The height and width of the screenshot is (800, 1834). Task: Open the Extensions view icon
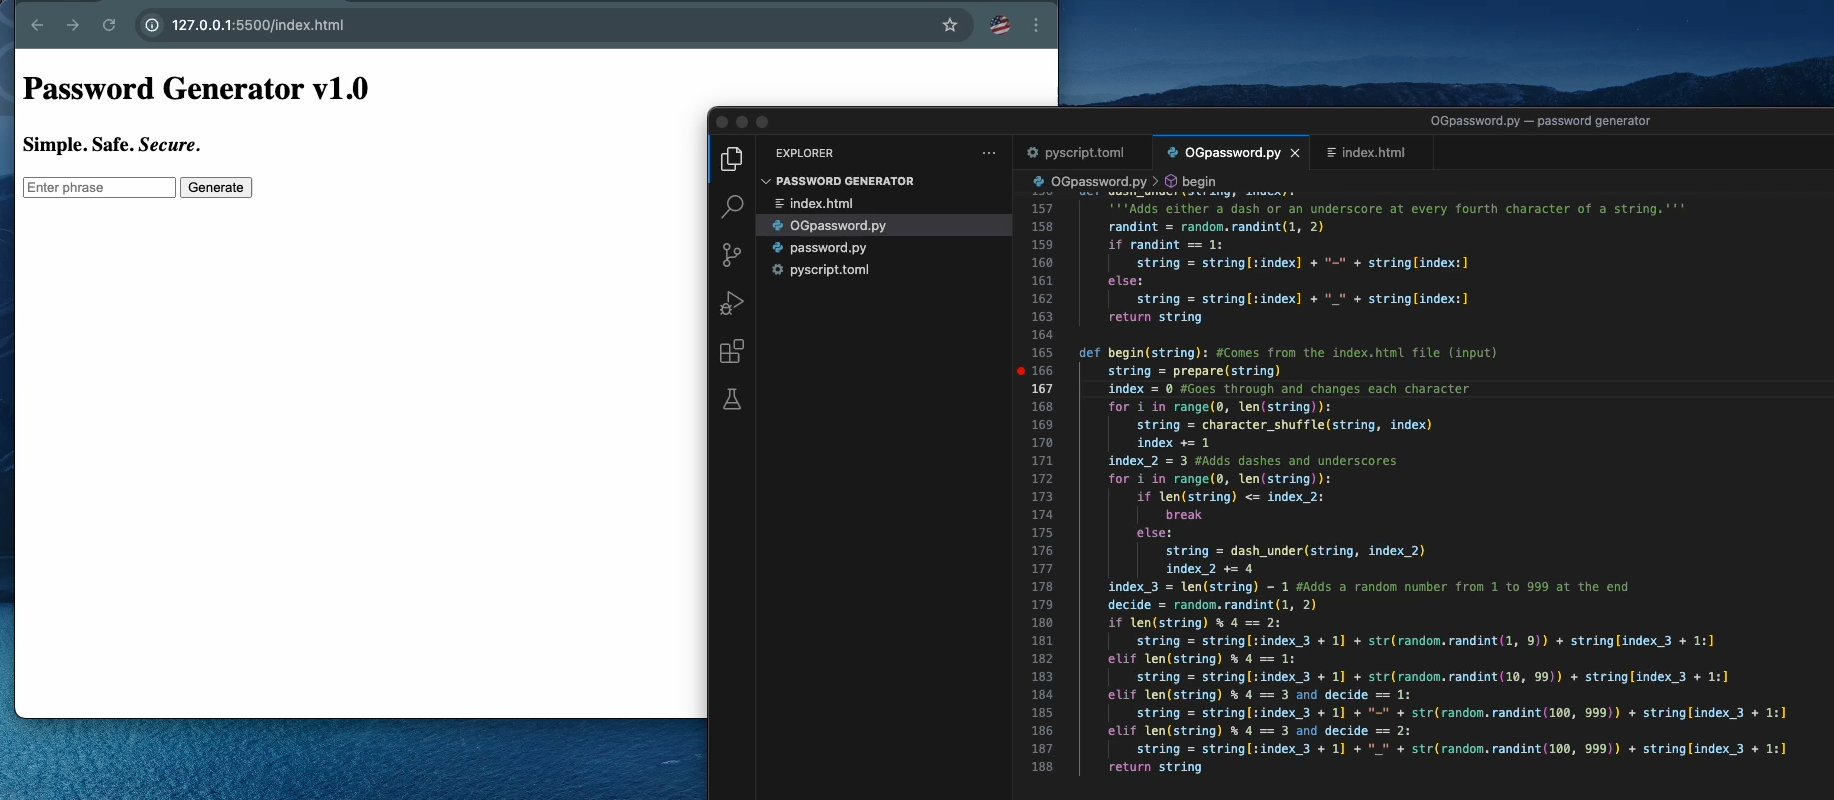pos(732,351)
